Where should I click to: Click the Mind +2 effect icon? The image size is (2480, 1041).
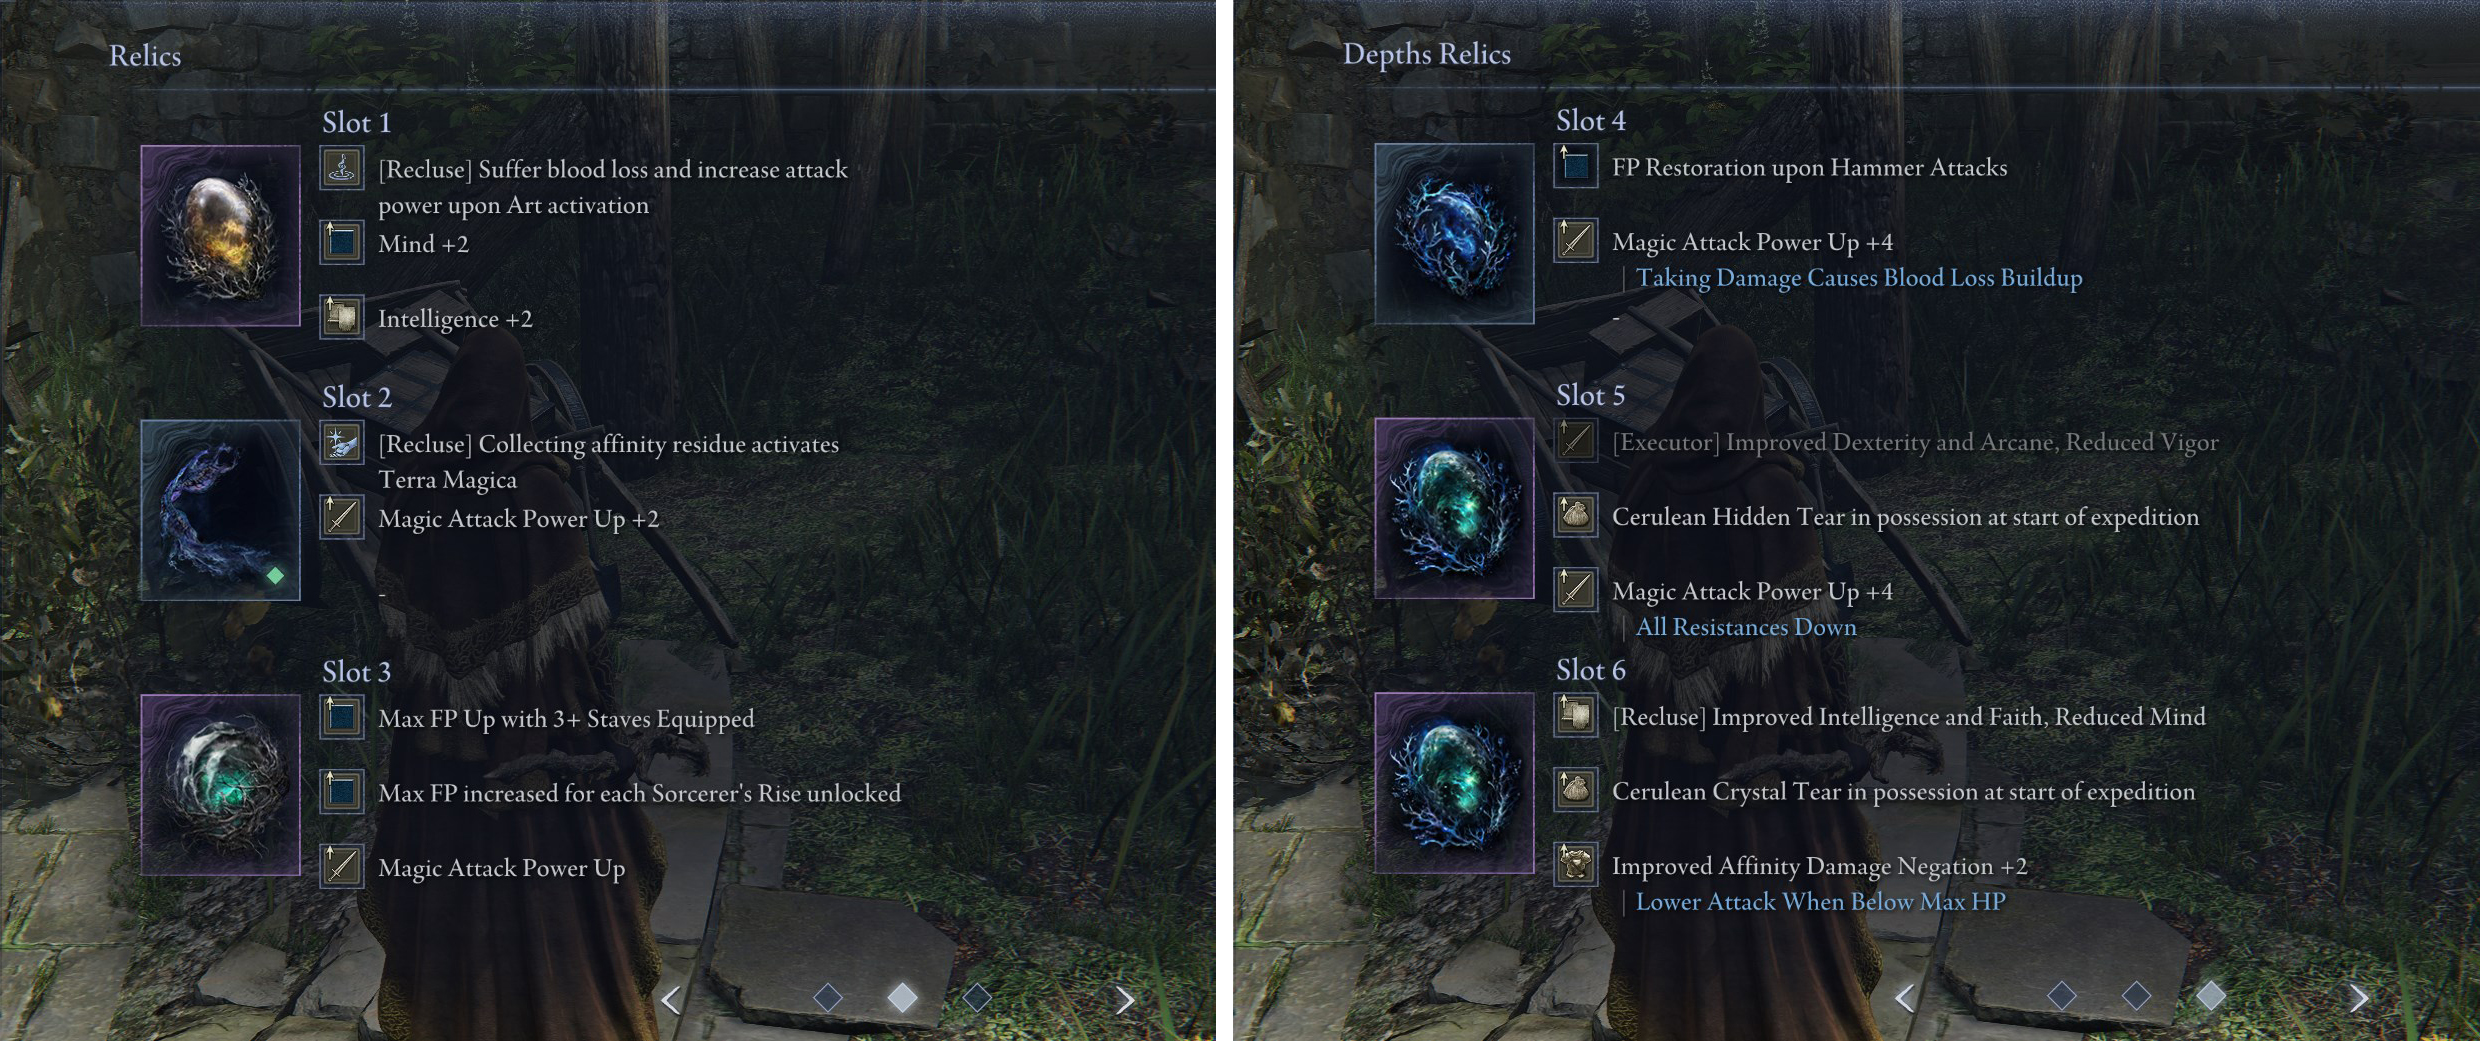point(342,243)
